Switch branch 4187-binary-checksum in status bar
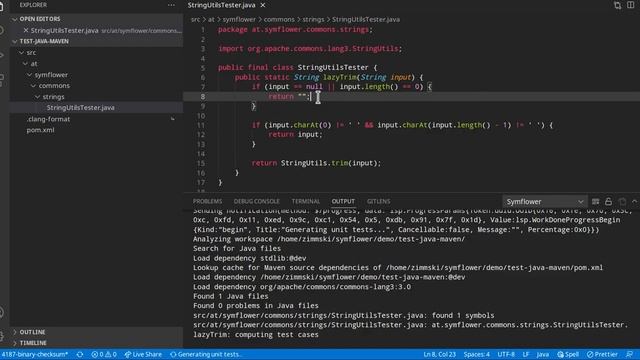This screenshot has height=360, width=640. point(35,354)
